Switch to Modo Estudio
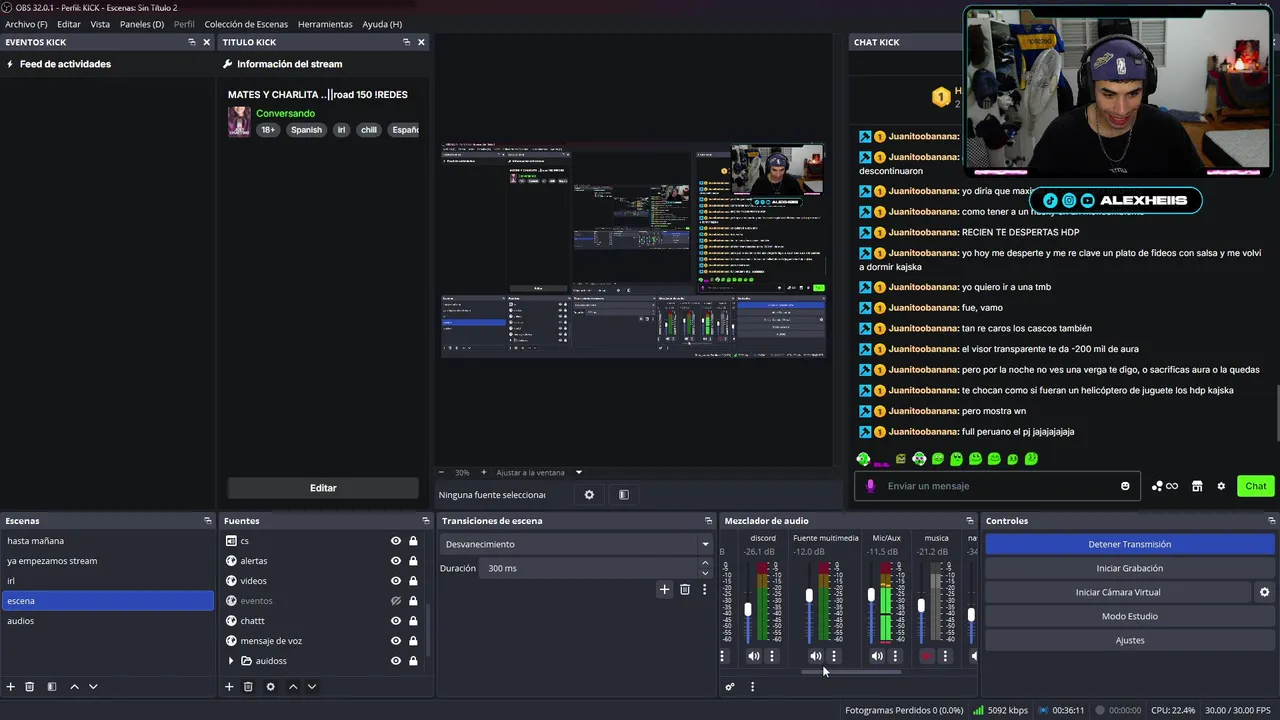This screenshot has width=1280, height=720. click(x=1129, y=616)
